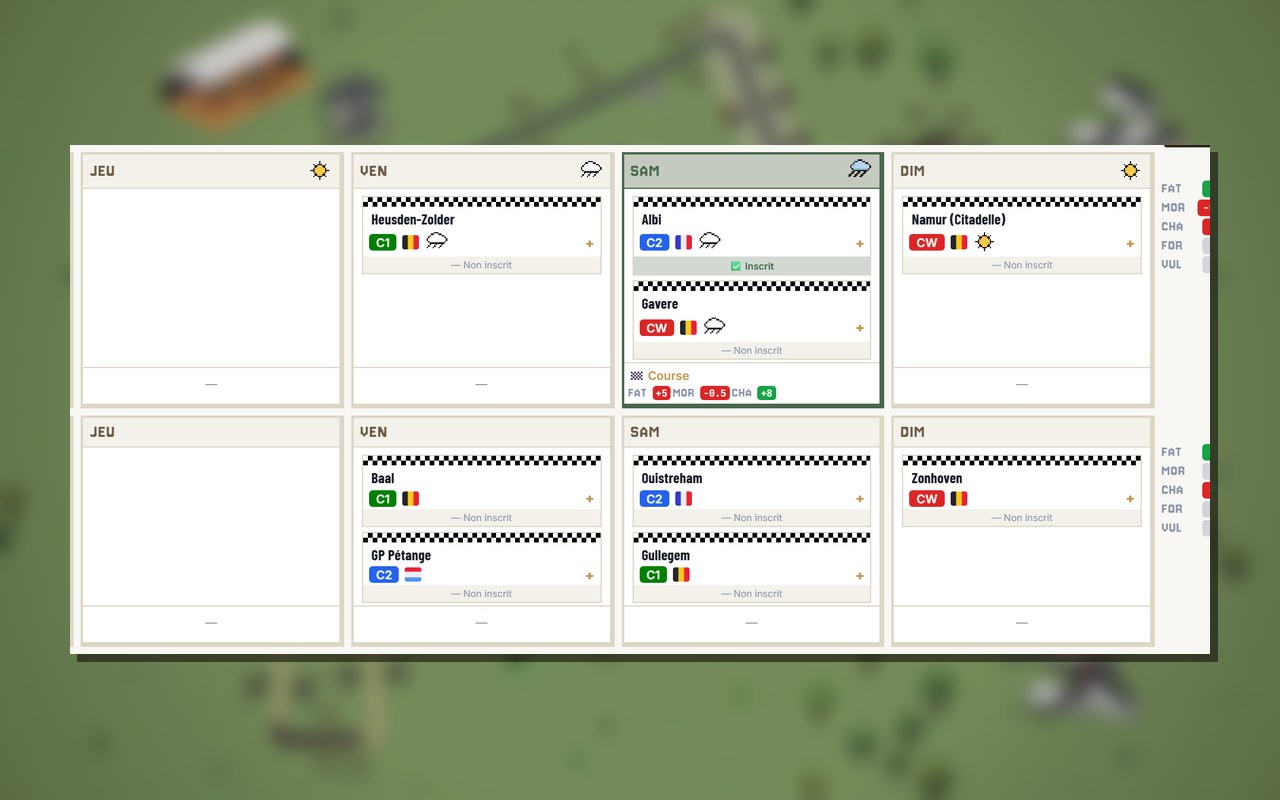The height and width of the screenshot is (800, 1280).
Task: Click the cloud weather icon on the Gavere card
Action: click(715, 326)
